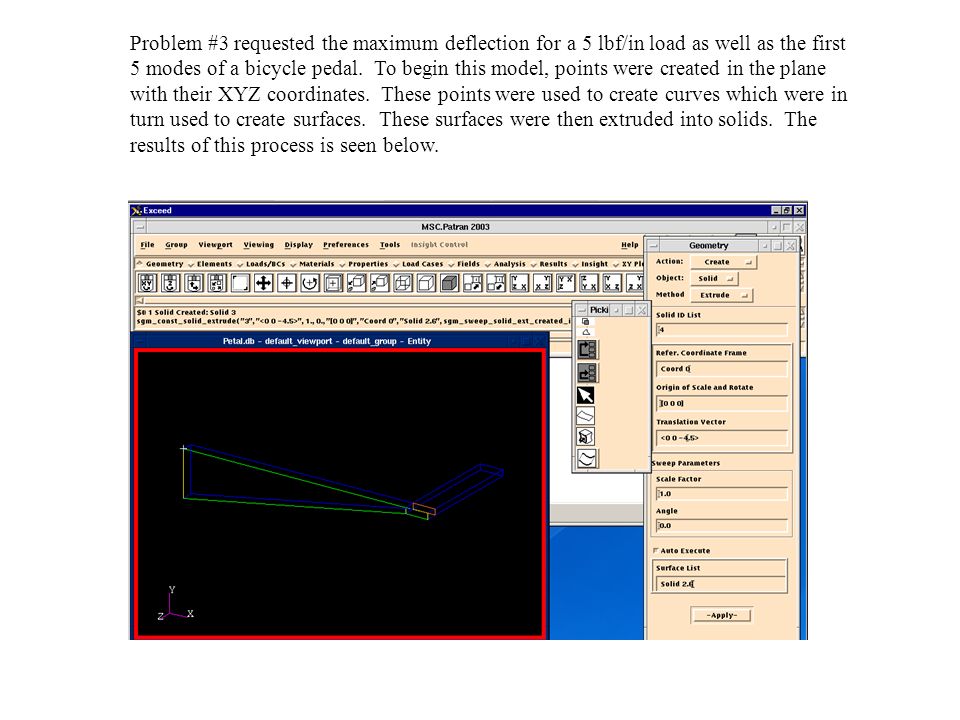Image resolution: width=960 pixels, height=720 pixels.
Task: Switch to the Analysis application toggle
Action: (x=505, y=264)
